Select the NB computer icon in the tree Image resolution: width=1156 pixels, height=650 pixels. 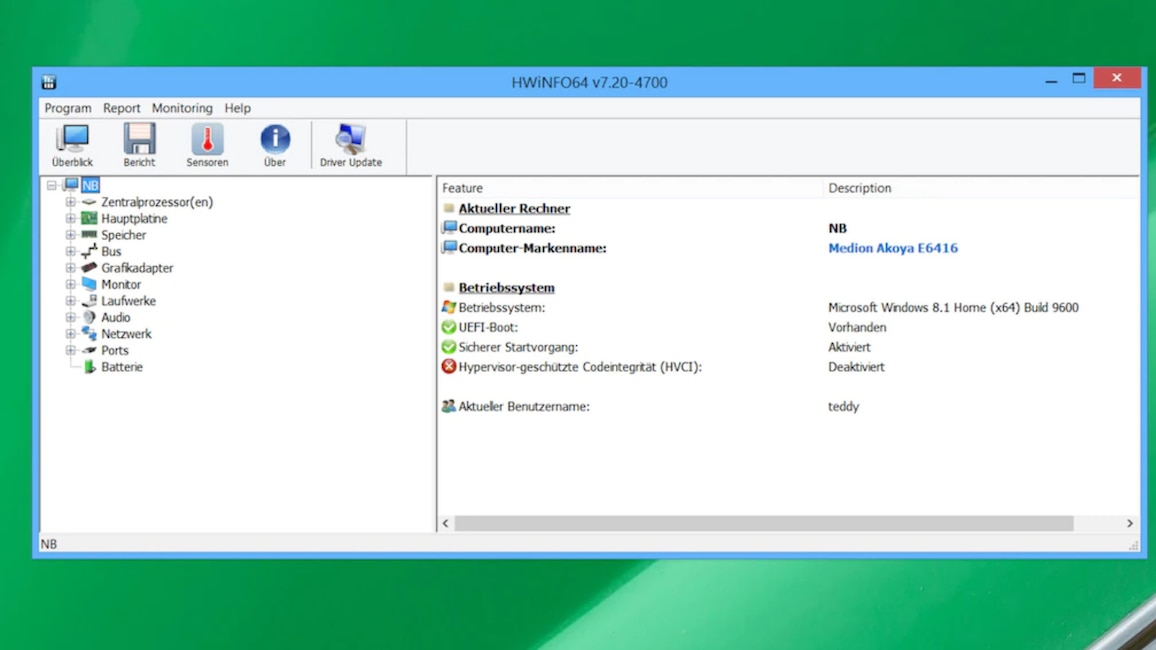pos(71,185)
